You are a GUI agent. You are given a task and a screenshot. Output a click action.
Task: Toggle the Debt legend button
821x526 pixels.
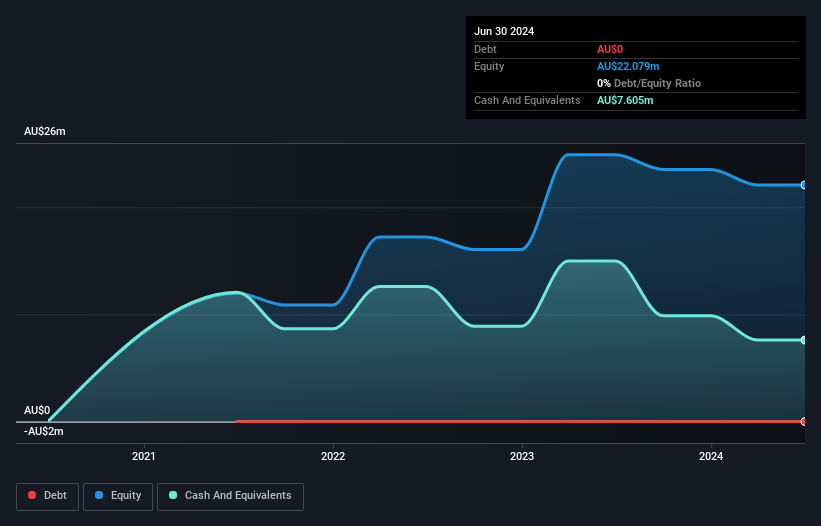tap(48, 496)
